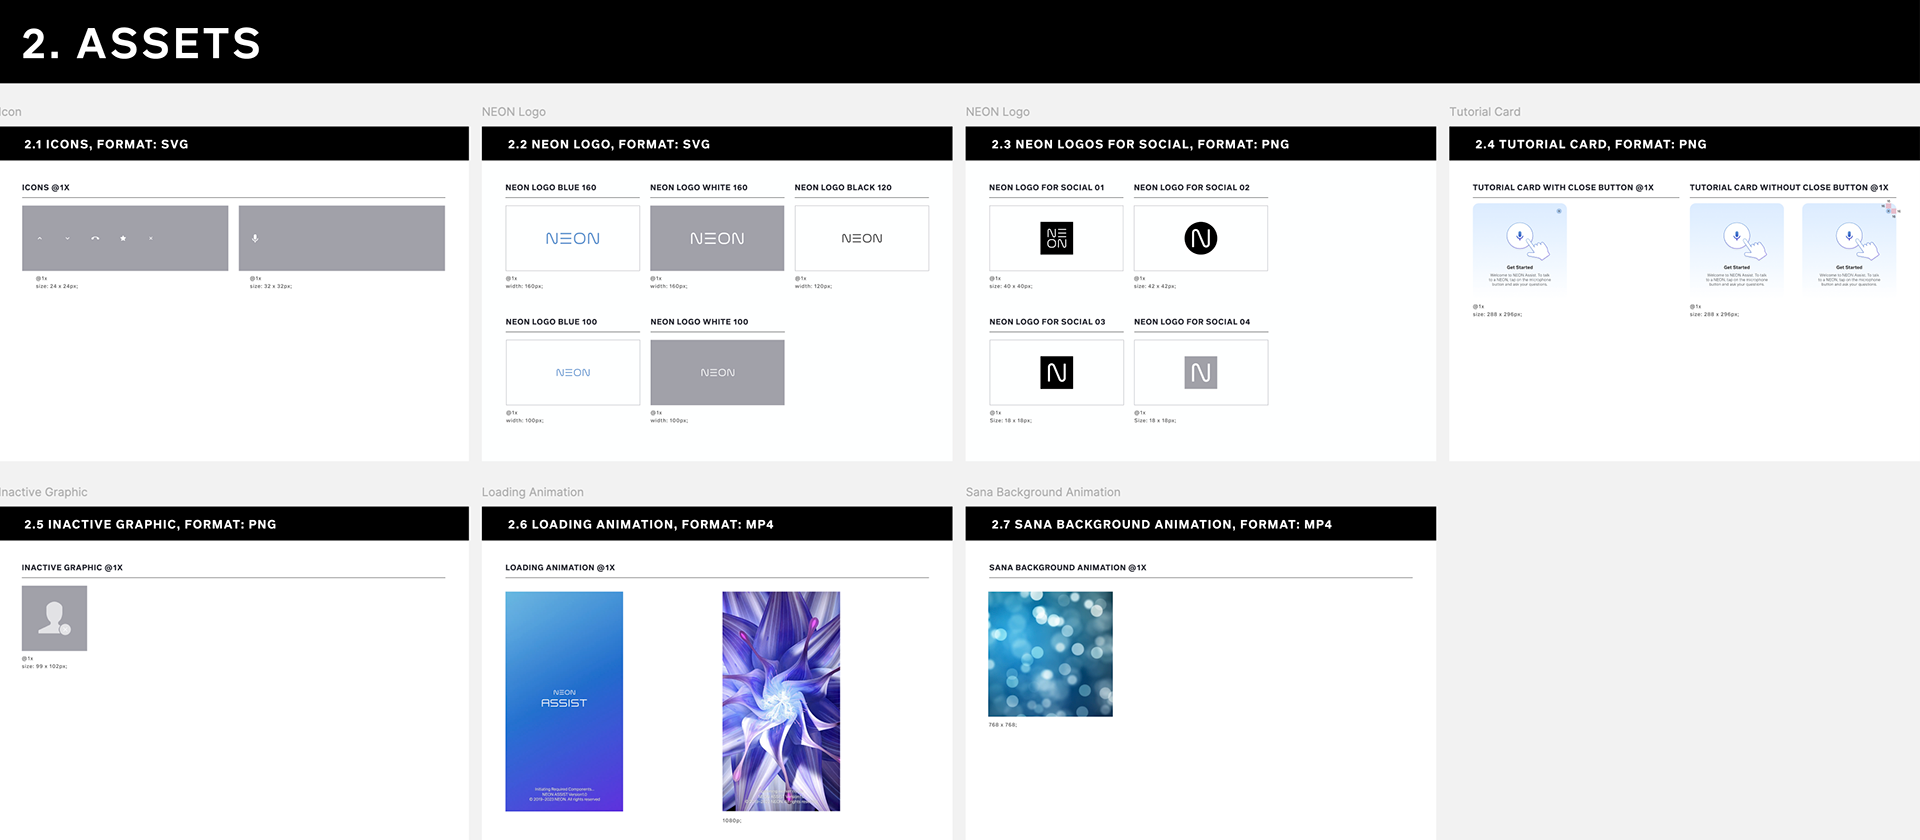
Task: Select the NEON Assist loading screen thumbnail
Action: click(x=564, y=701)
